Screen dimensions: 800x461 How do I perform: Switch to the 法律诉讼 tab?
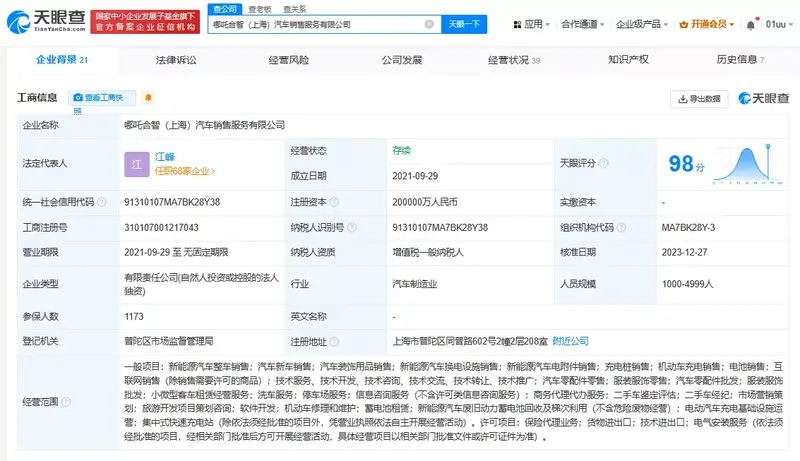176,61
